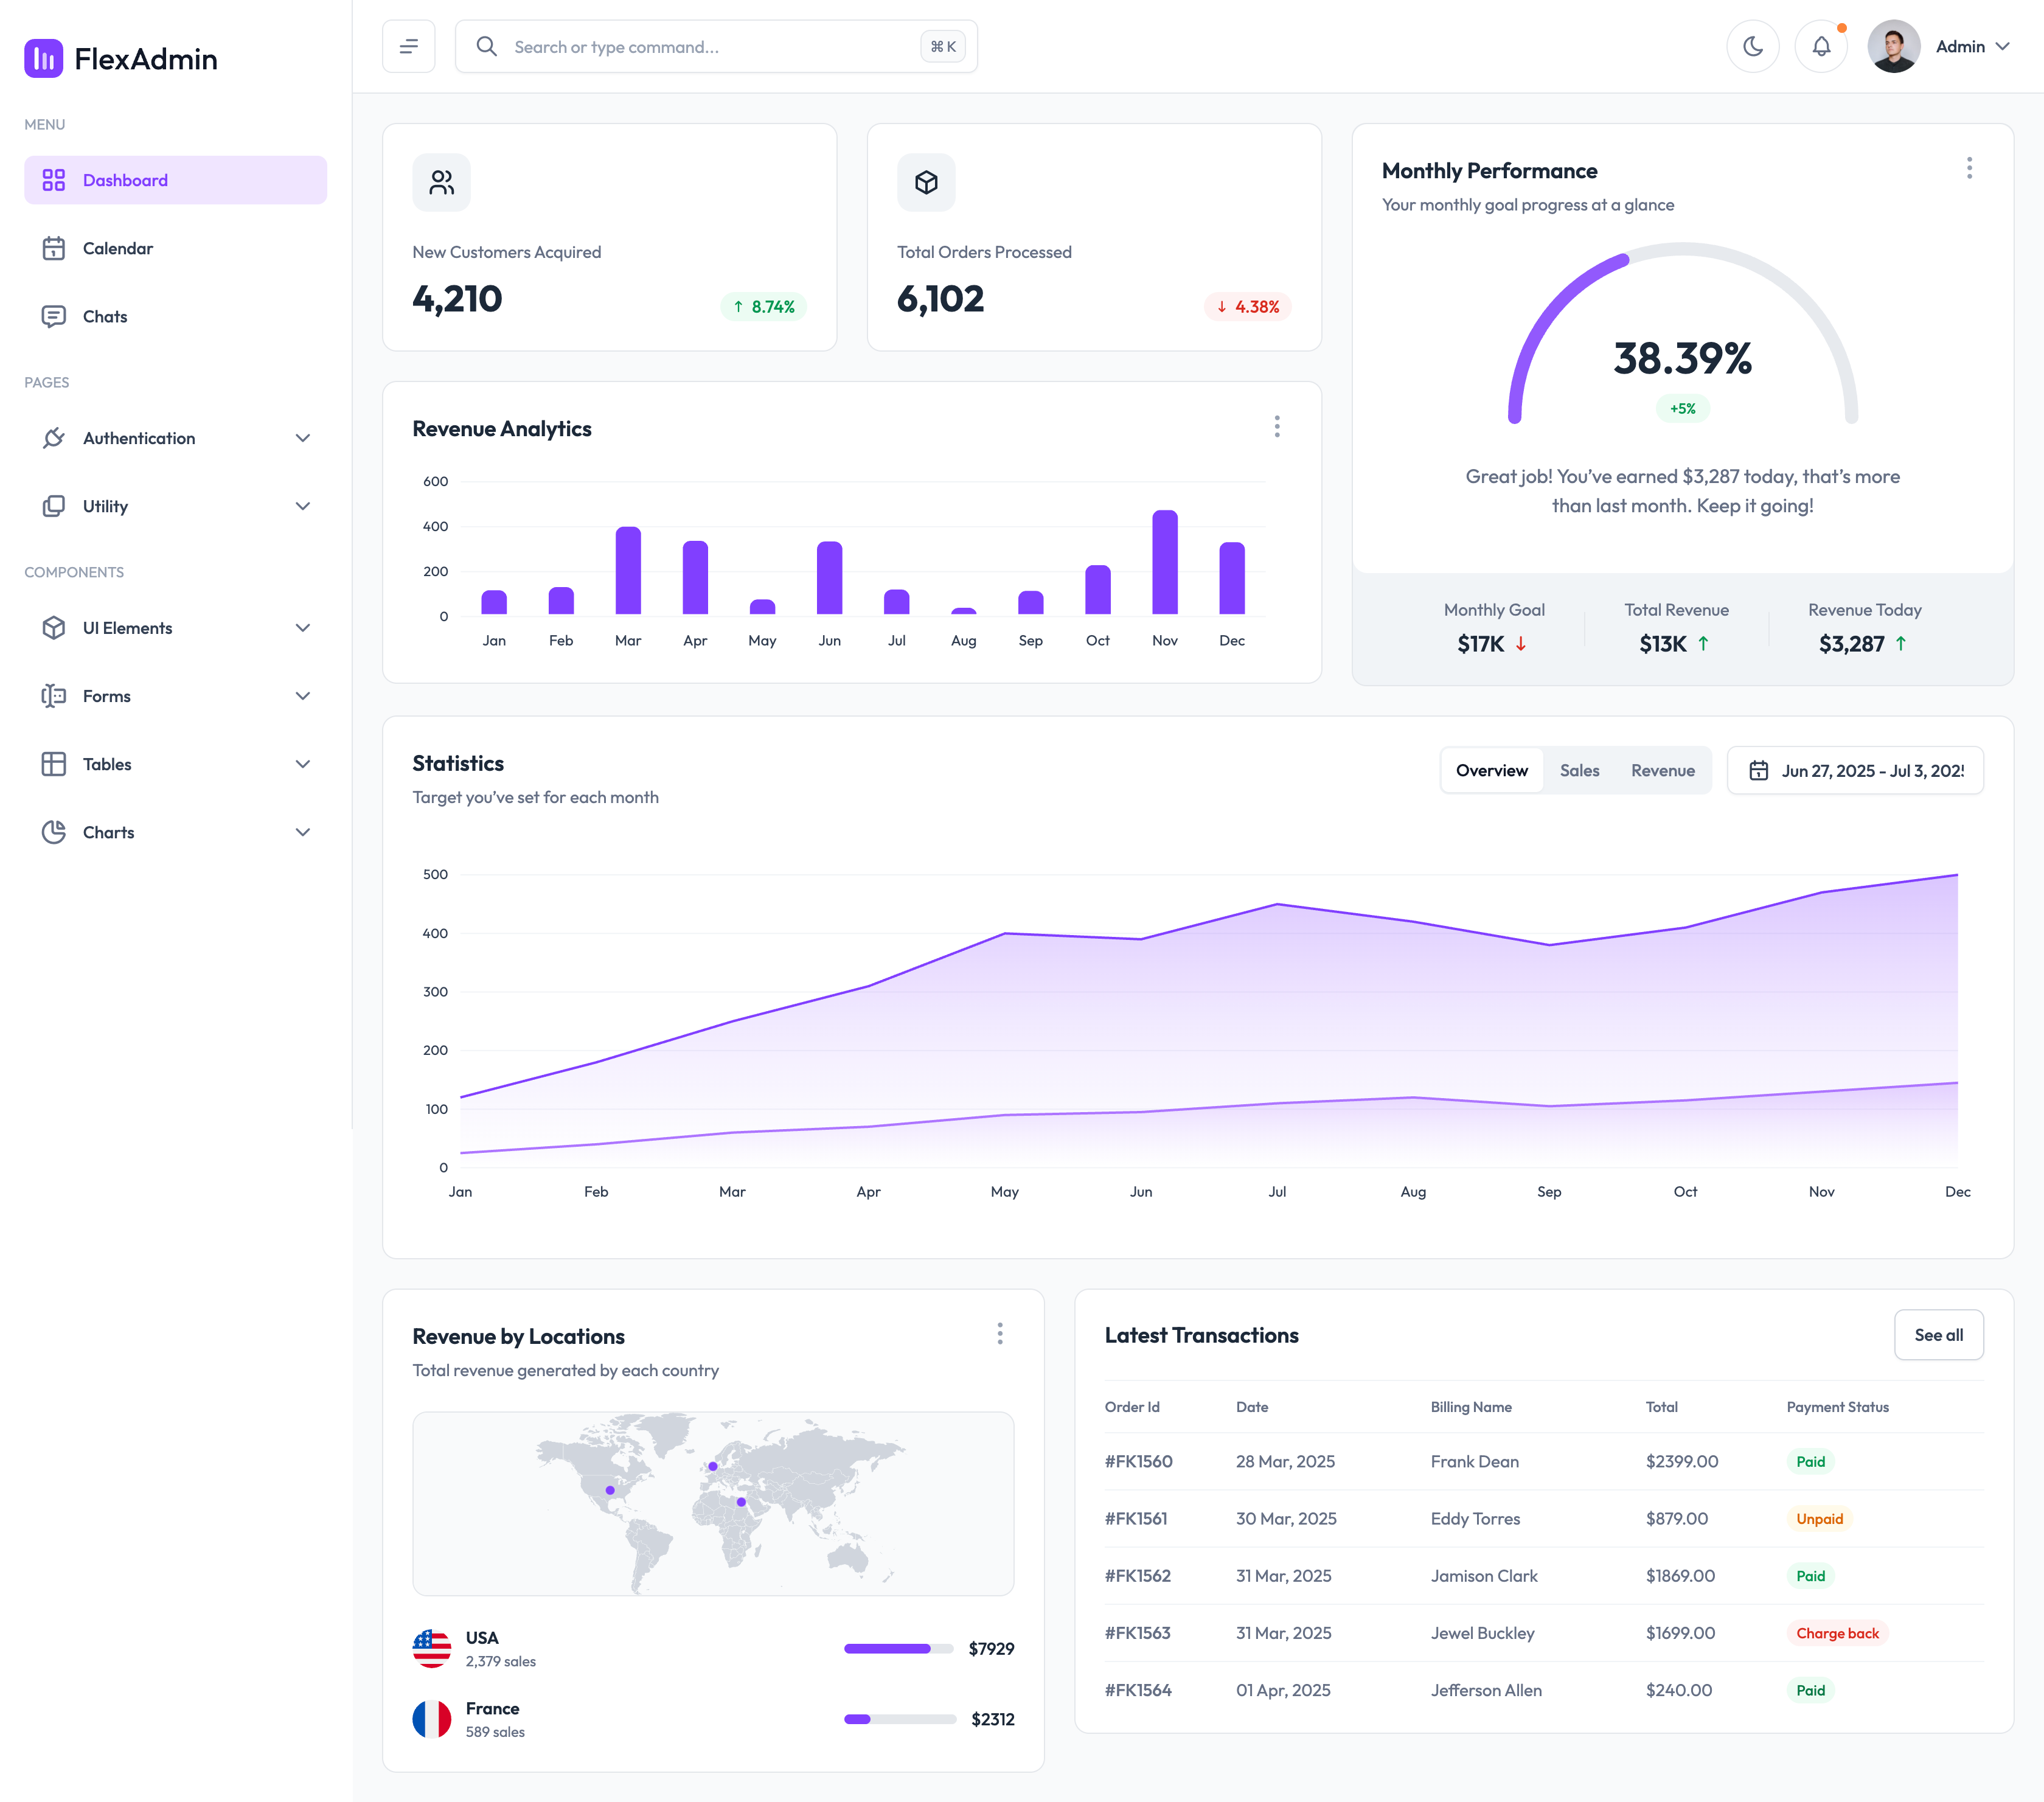Open the Monthly Performance options menu
The image size is (2044, 1802).
pyautogui.click(x=1969, y=169)
